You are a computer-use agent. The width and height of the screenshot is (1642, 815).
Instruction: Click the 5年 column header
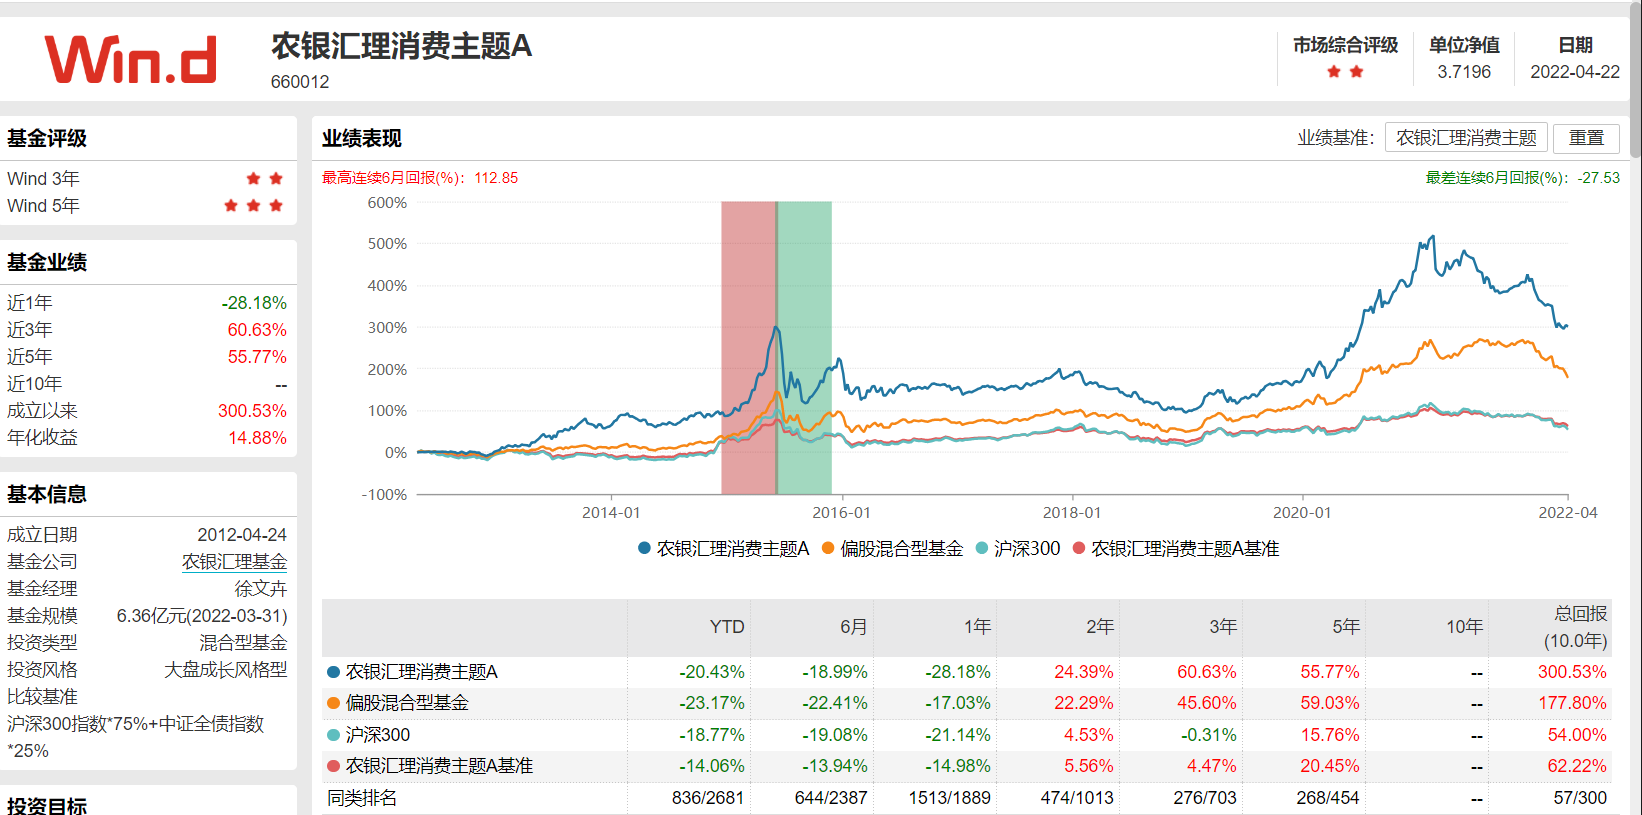[1345, 627]
